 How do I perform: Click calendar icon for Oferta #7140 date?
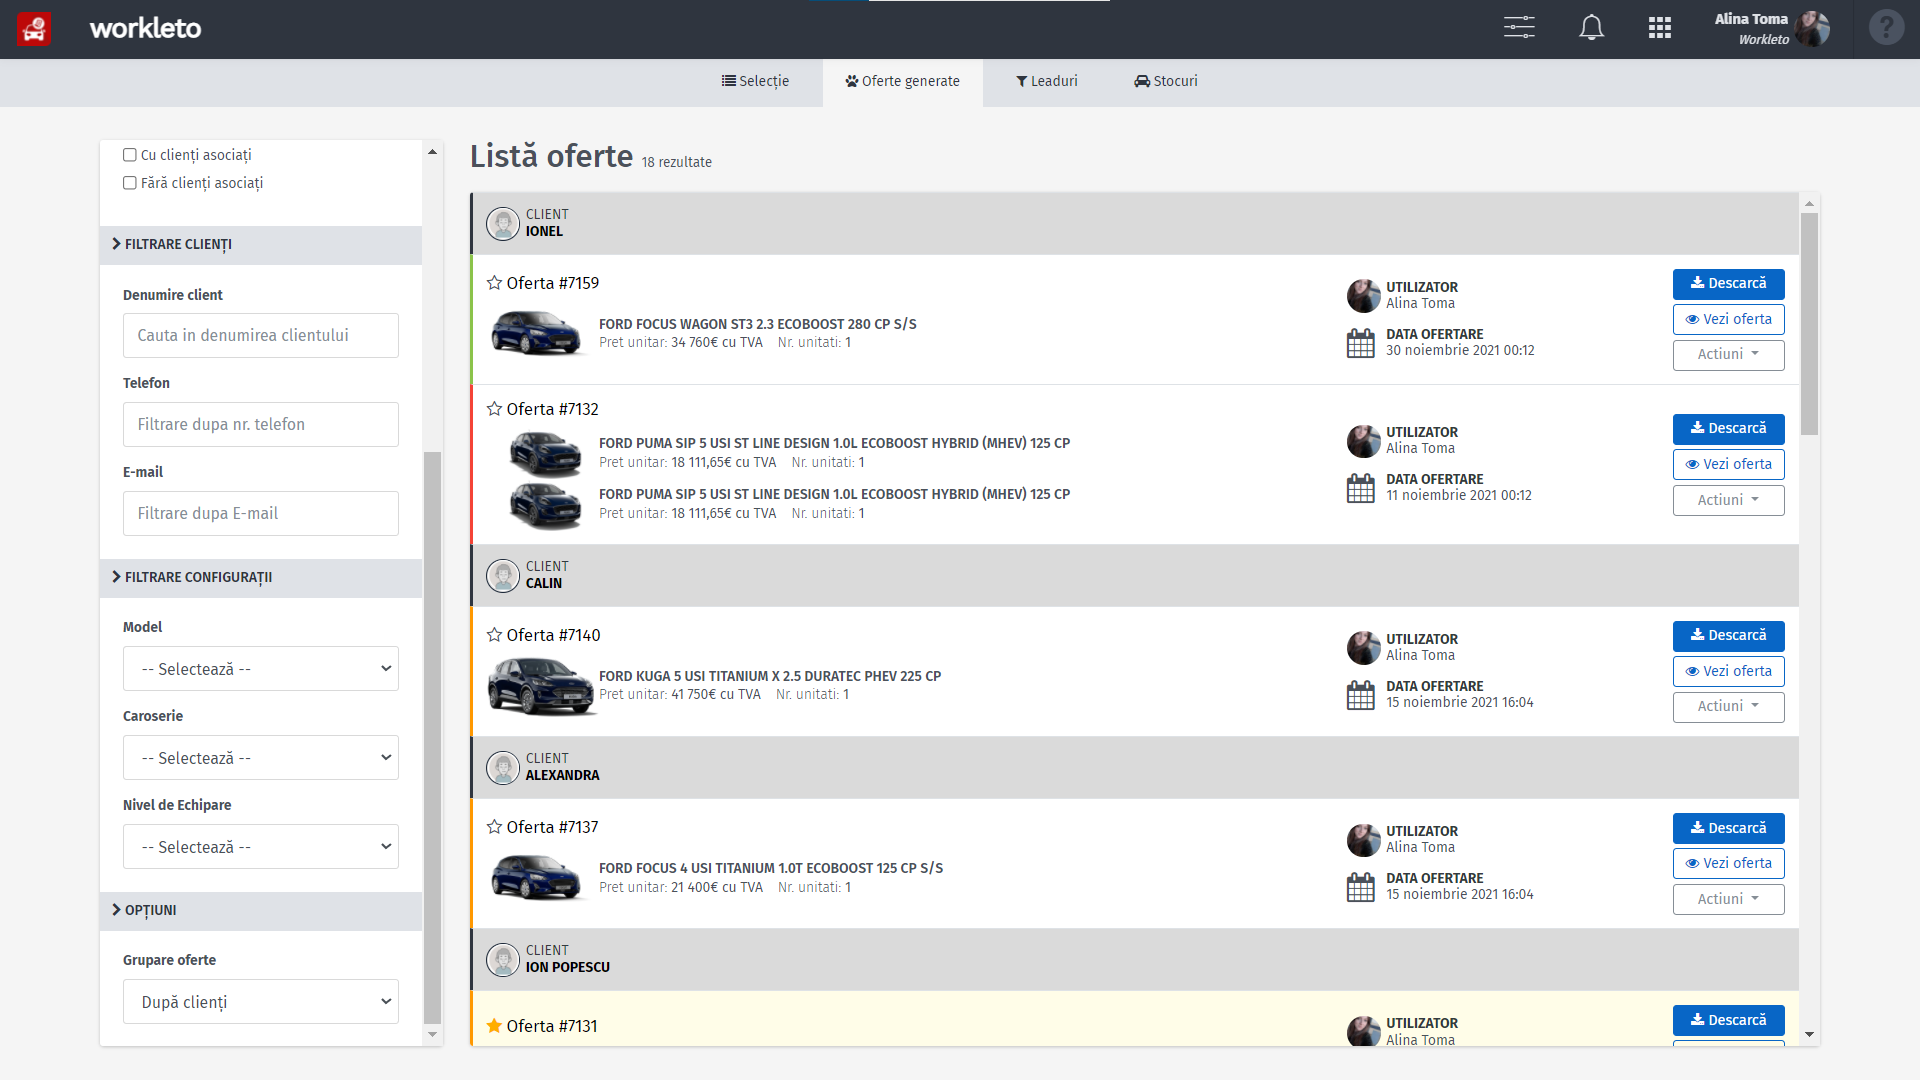coord(1361,695)
